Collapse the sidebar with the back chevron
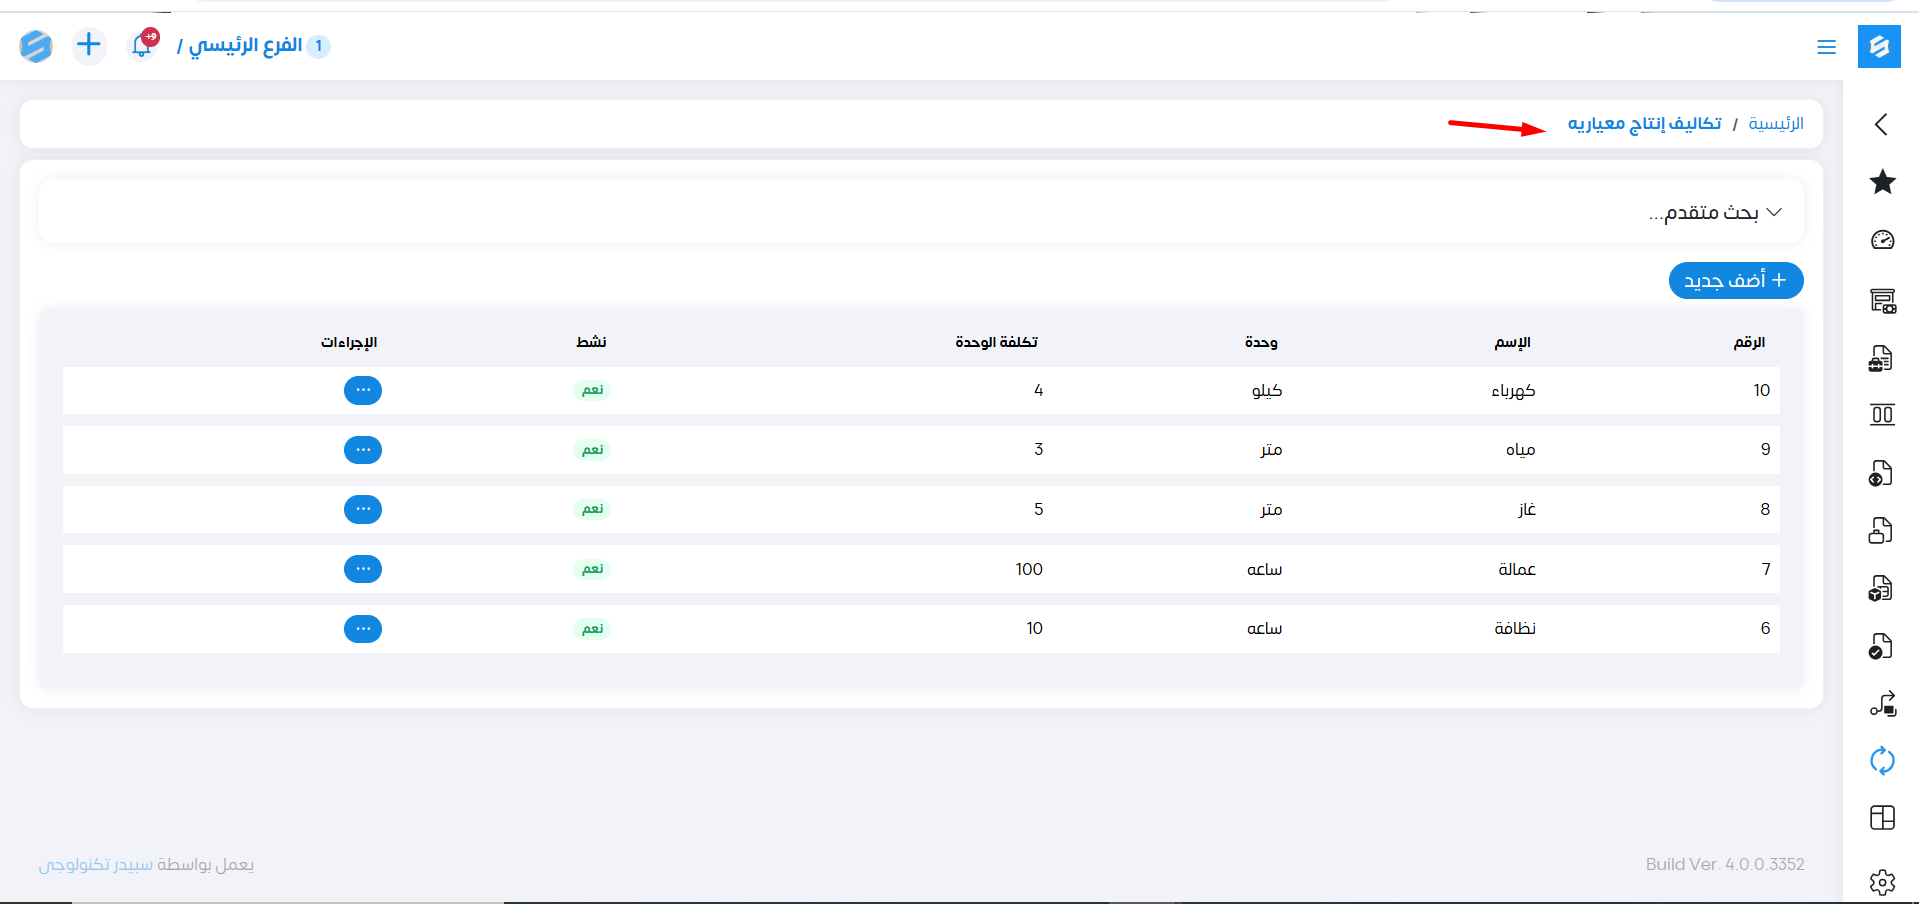This screenshot has height=904, width=1919. point(1881,124)
